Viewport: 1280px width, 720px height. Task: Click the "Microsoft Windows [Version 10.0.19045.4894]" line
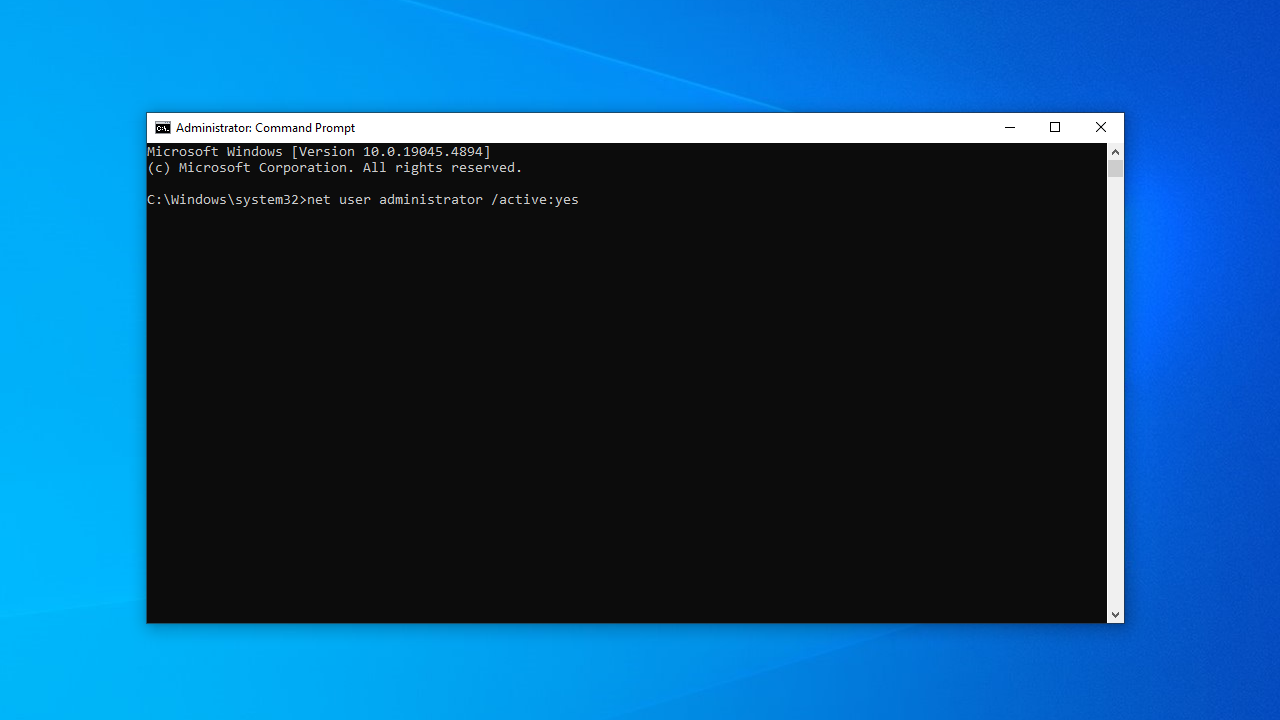tap(319, 152)
